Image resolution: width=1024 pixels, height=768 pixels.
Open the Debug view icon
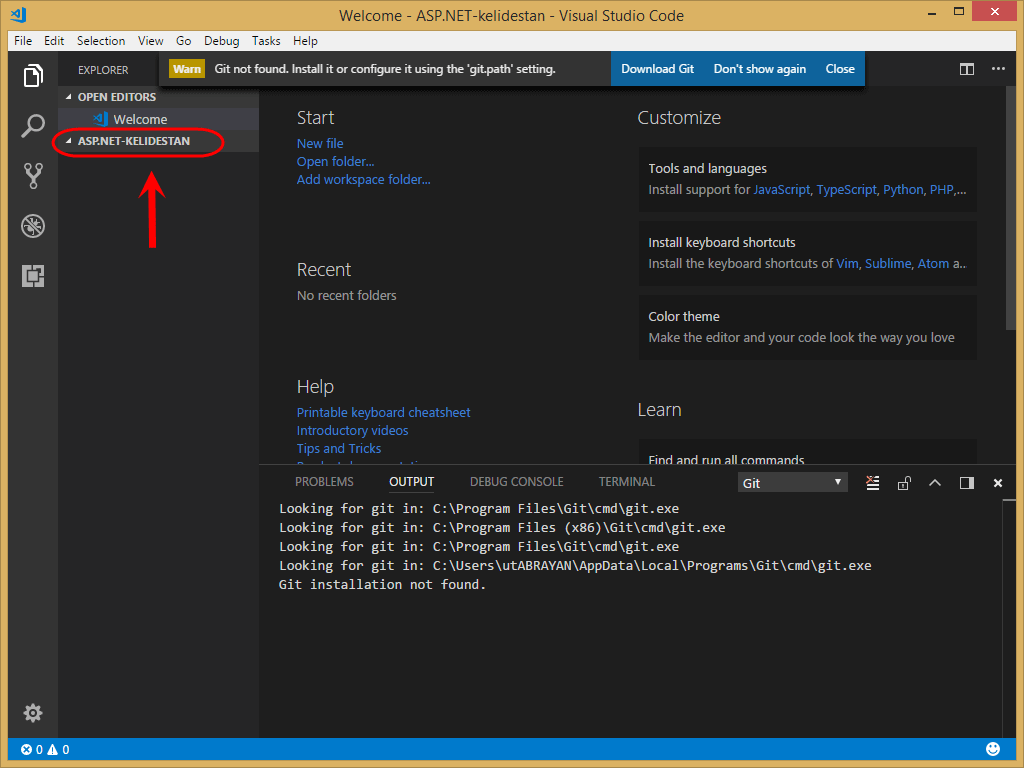pos(33,226)
